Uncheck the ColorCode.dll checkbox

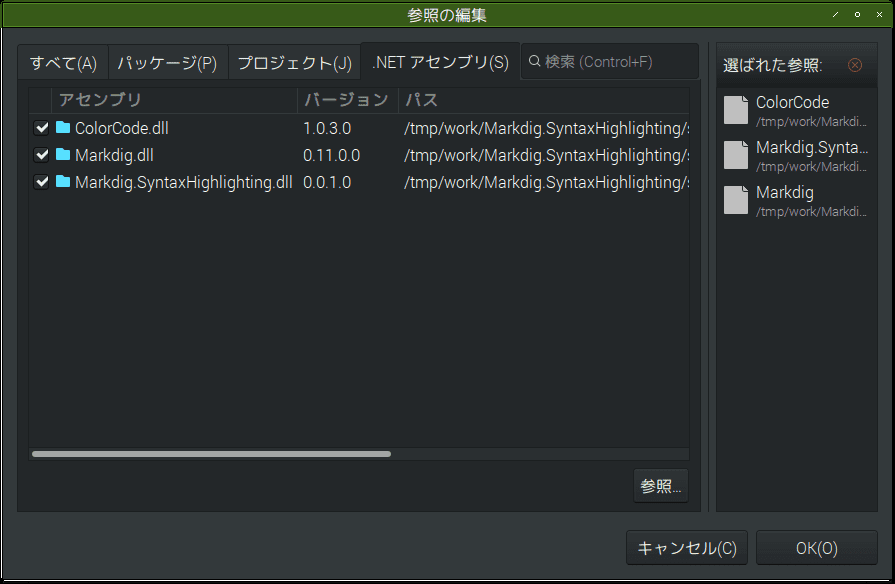[41, 128]
